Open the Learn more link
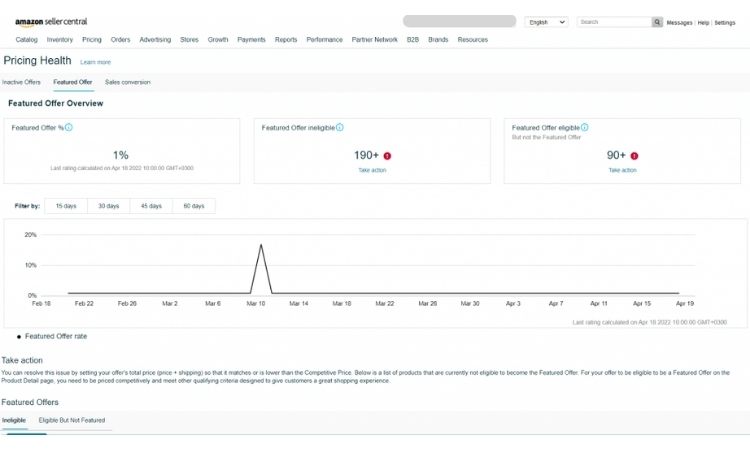 [96, 62]
